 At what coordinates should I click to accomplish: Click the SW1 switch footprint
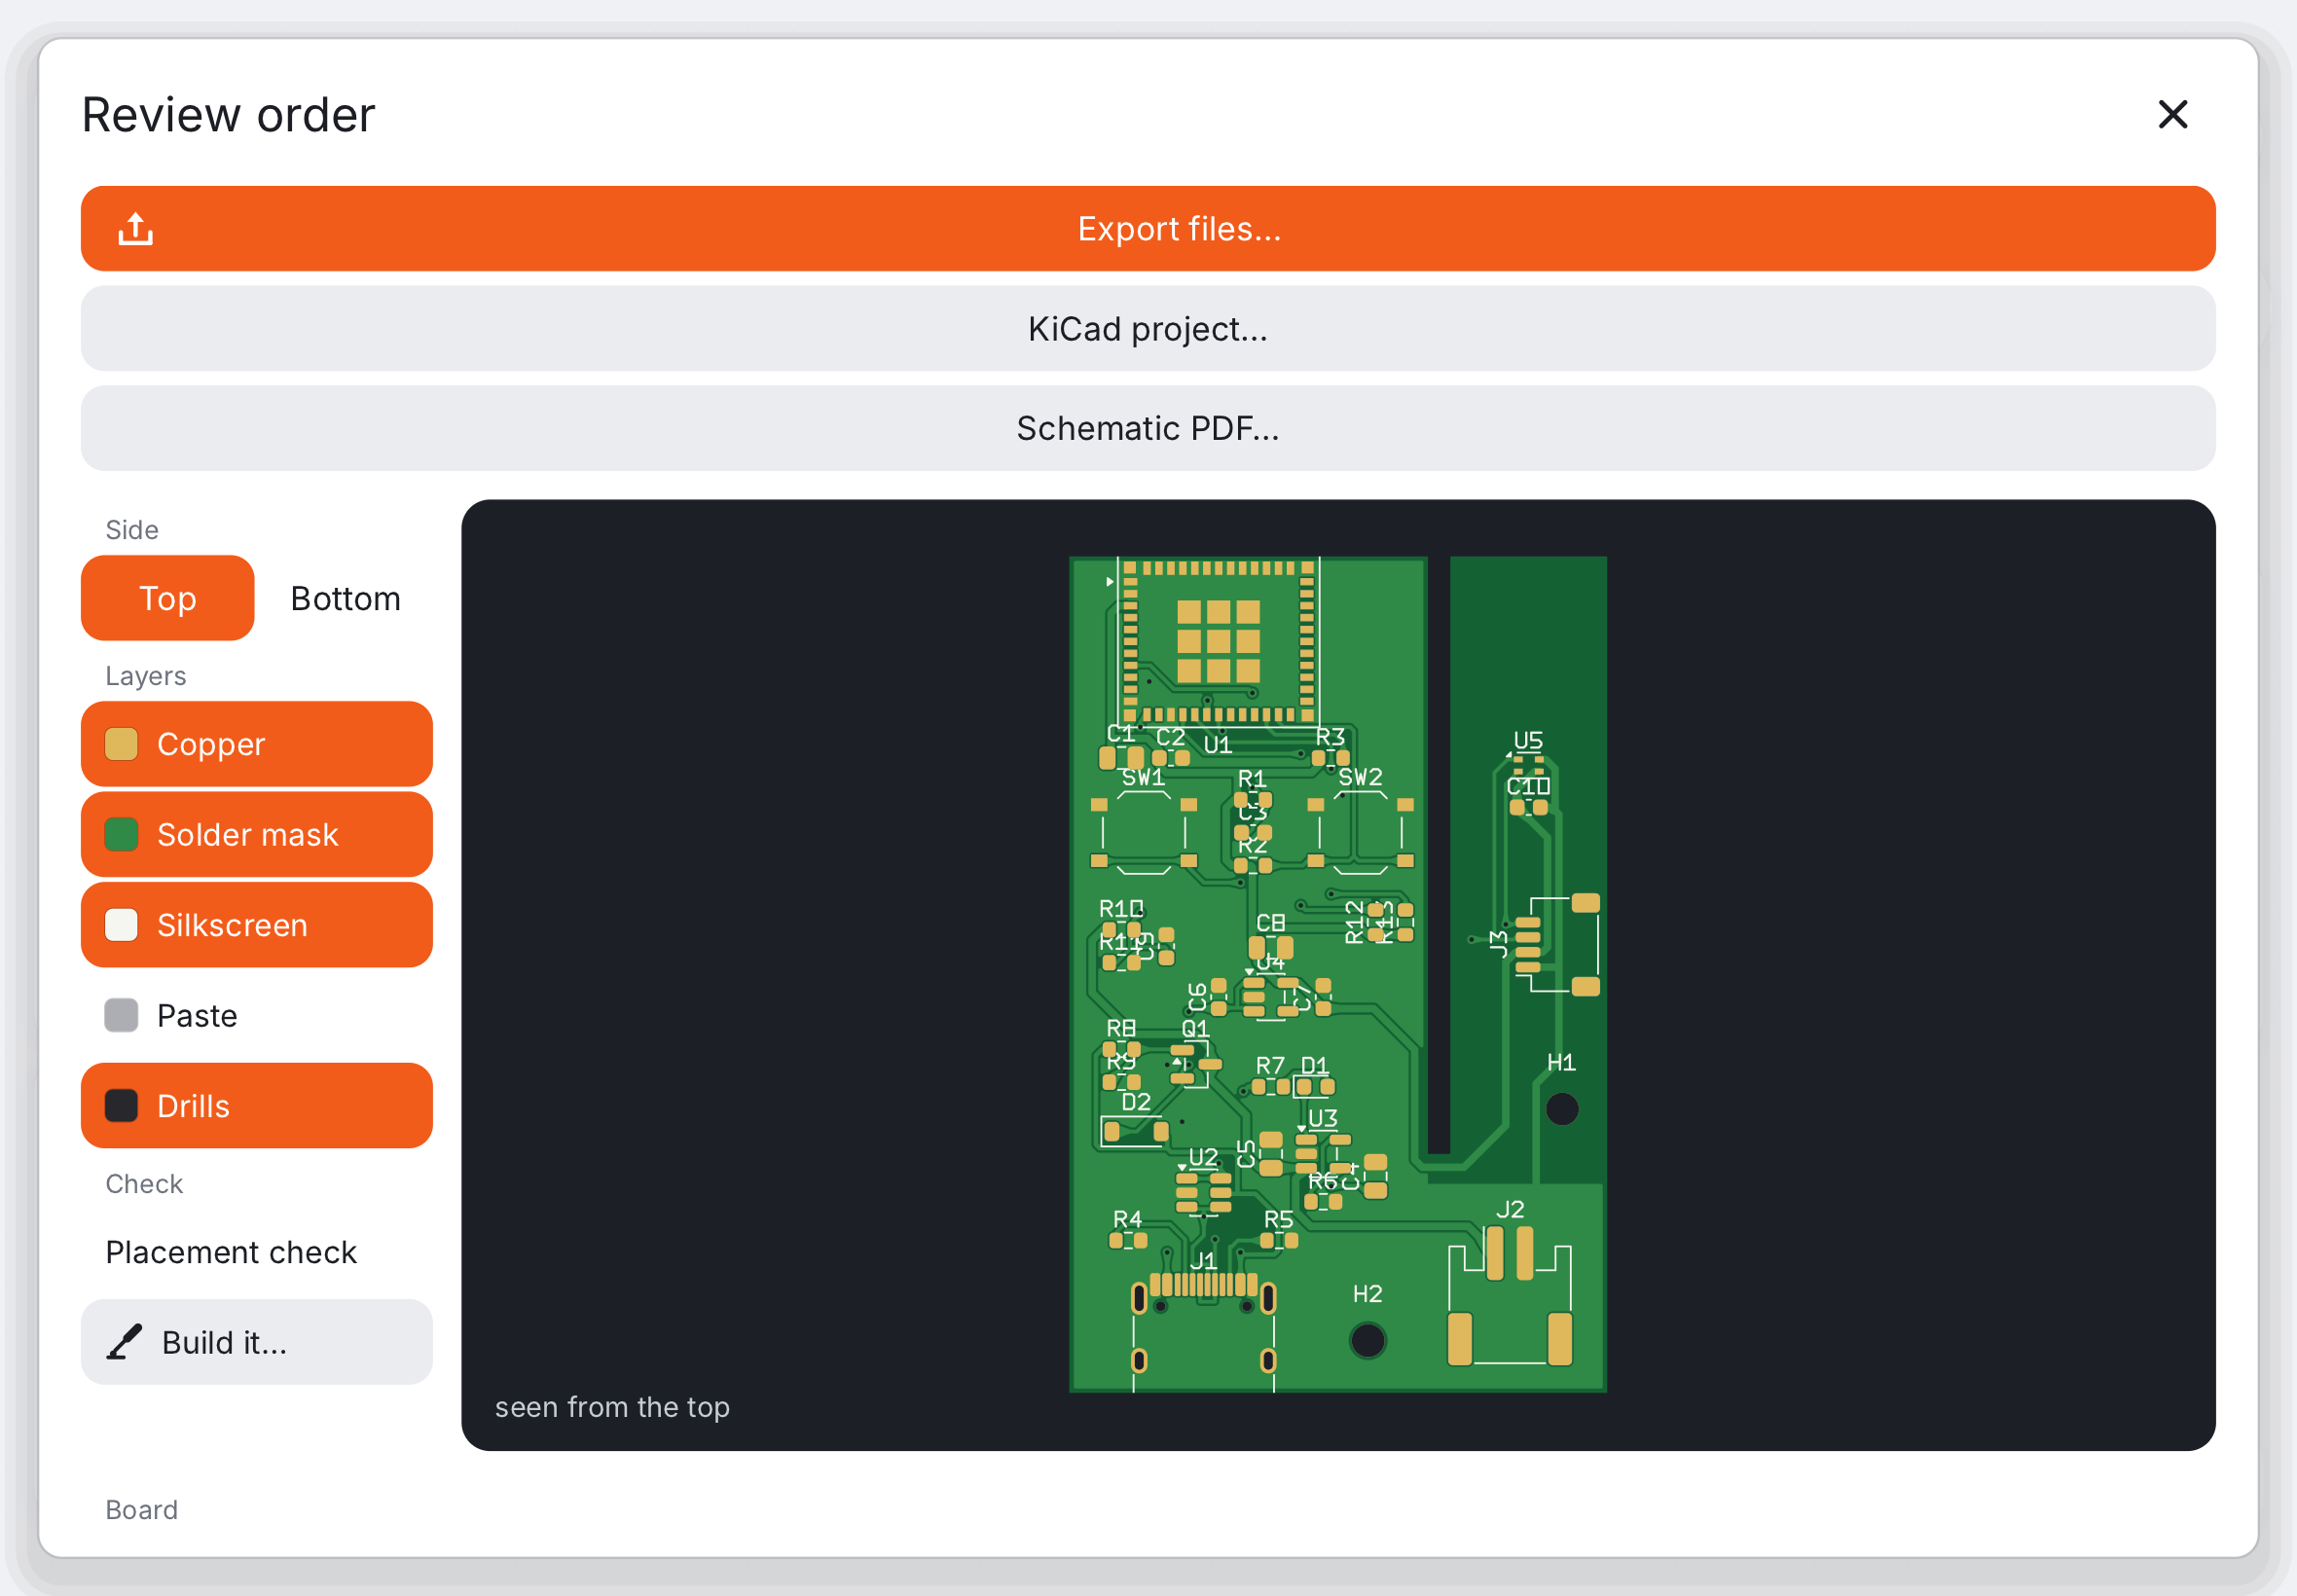coord(1144,833)
